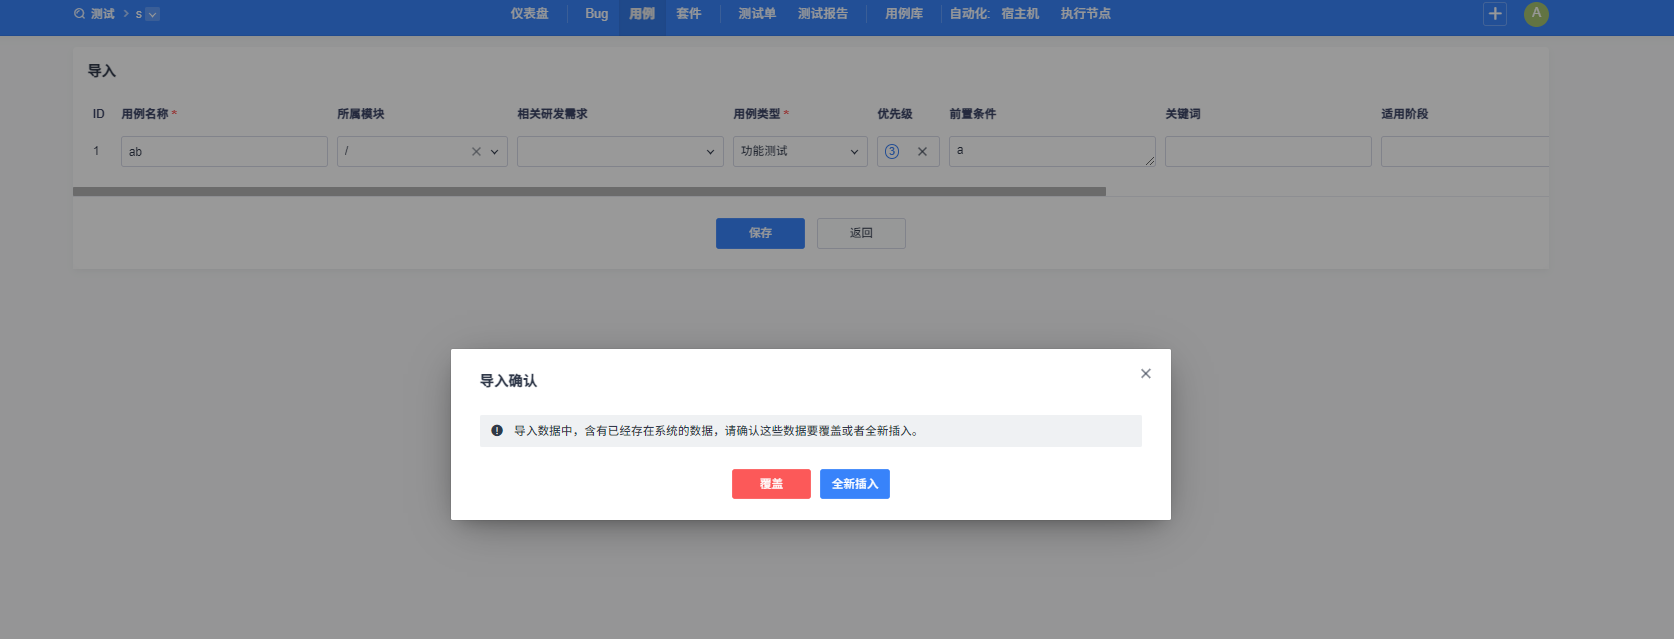Expand the project switcher arrow beside 's'
Image resolution: width=1674 pixels, height=639 pixels.
click(x=153, y=14)
